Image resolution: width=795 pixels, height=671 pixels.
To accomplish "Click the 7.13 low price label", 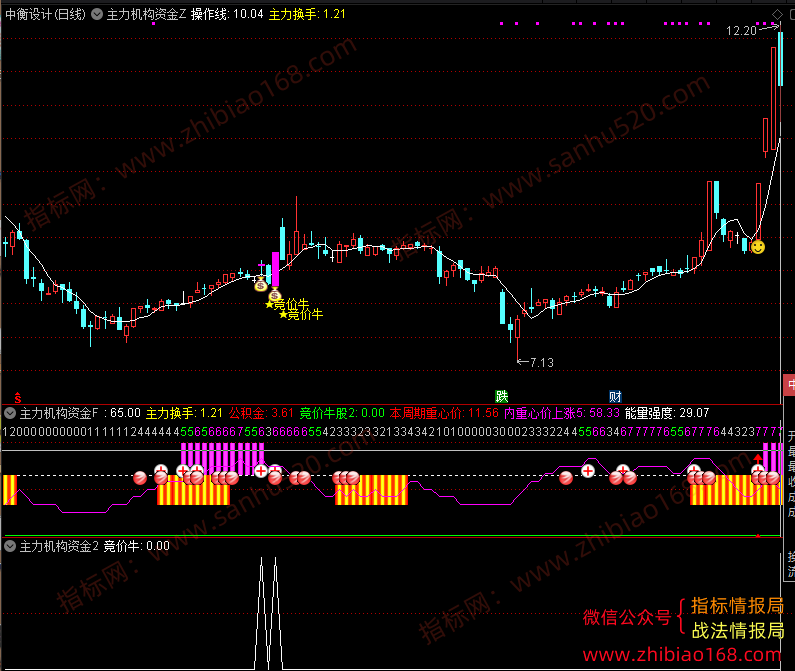I will tap(541, 363).
